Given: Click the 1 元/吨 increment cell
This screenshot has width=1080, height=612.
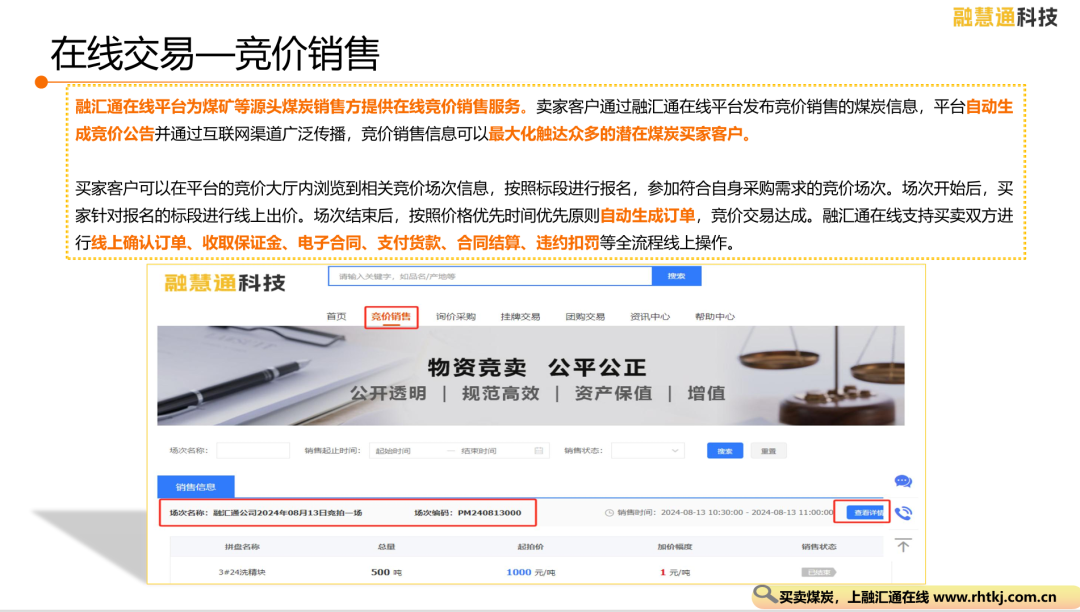Looking at the screenshot, I should pos(675,572).
